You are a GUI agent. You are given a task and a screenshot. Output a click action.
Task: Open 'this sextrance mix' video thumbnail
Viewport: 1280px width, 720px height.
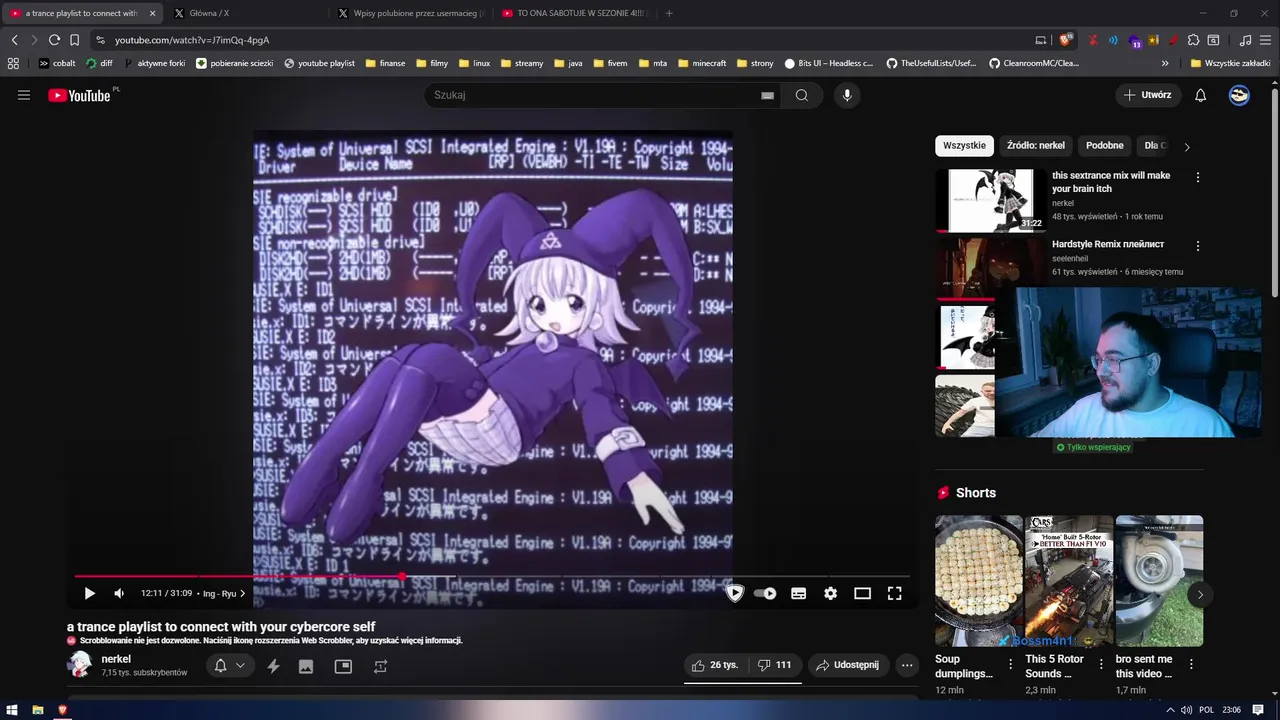991,200
